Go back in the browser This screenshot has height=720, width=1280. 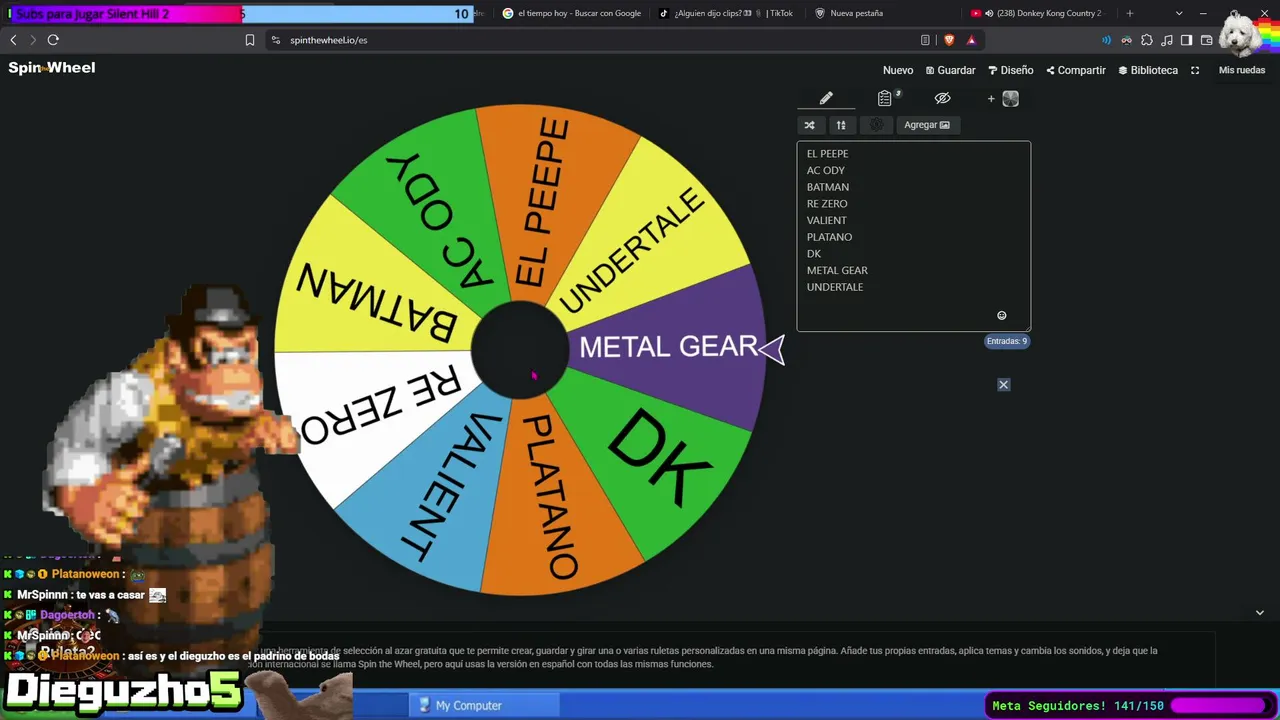(x=13, y=40)
